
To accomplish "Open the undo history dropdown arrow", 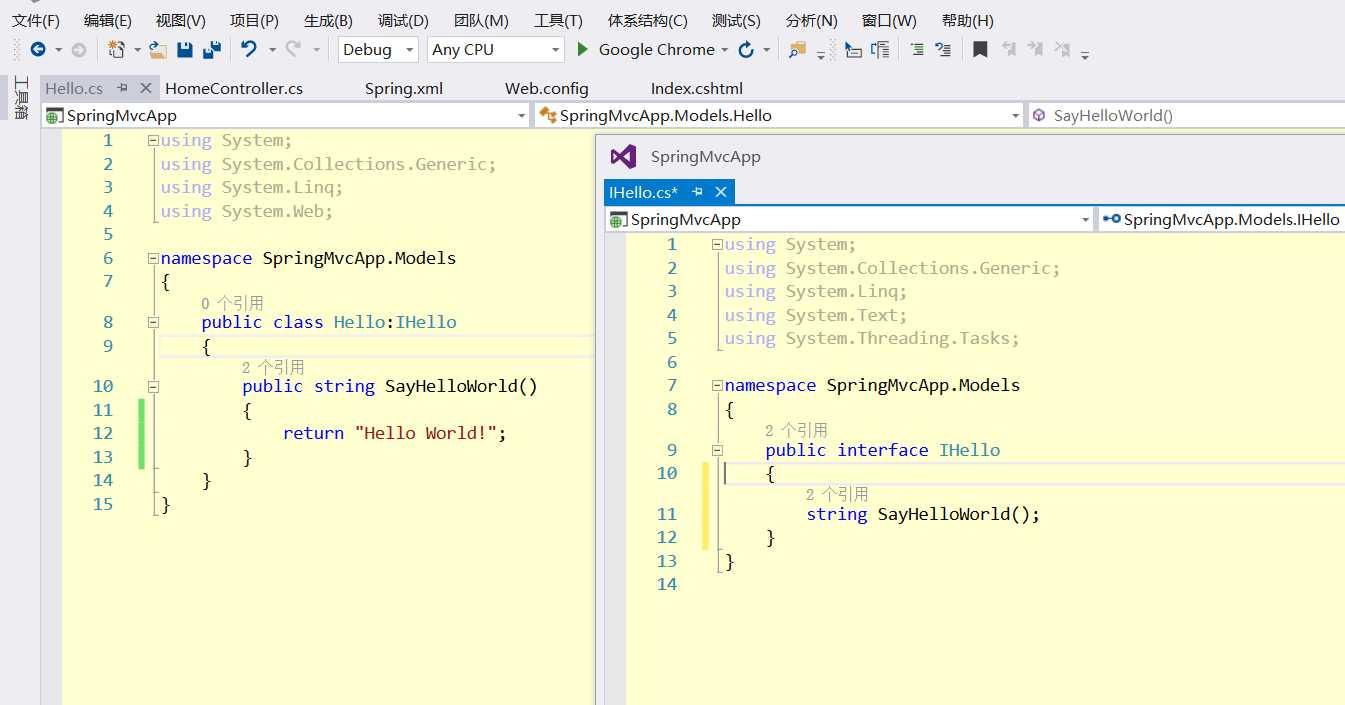I will [272, 49].
